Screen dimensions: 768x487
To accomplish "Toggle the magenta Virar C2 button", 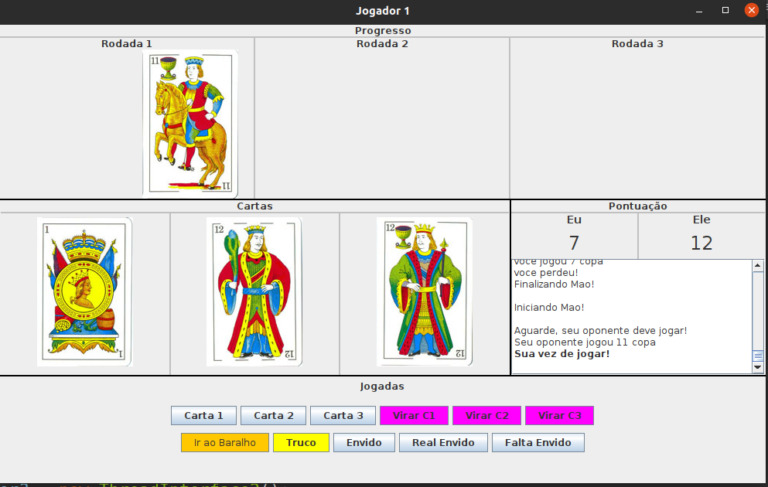I will tap(487, 415).
